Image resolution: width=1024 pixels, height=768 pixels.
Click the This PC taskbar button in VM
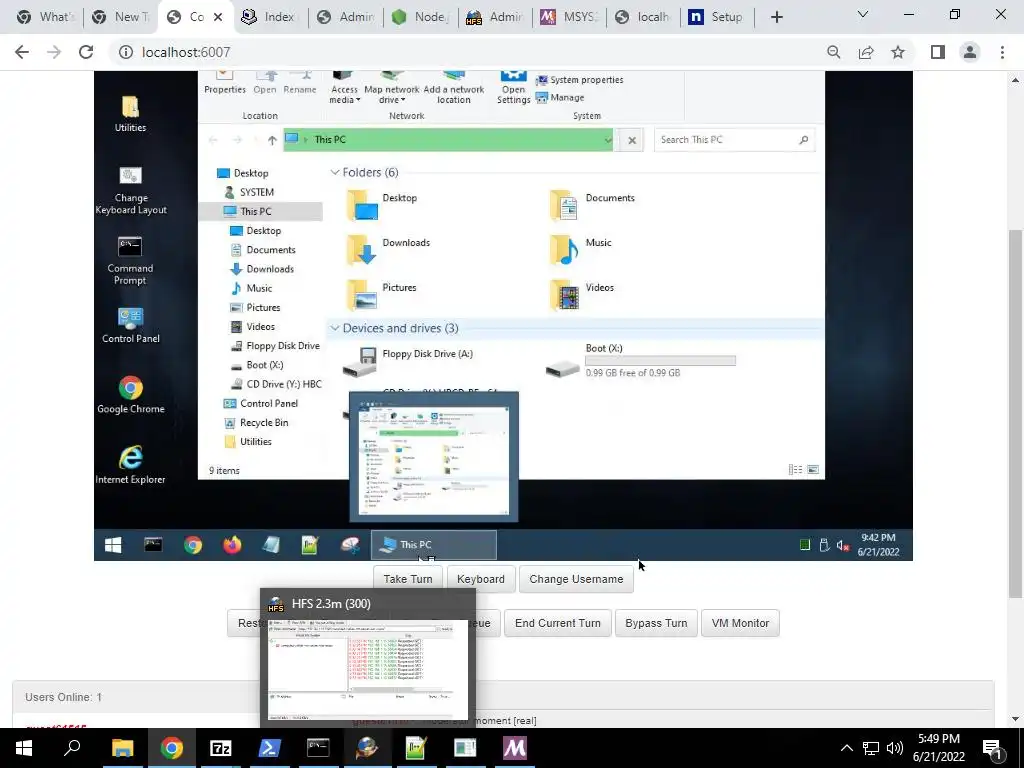434,545
